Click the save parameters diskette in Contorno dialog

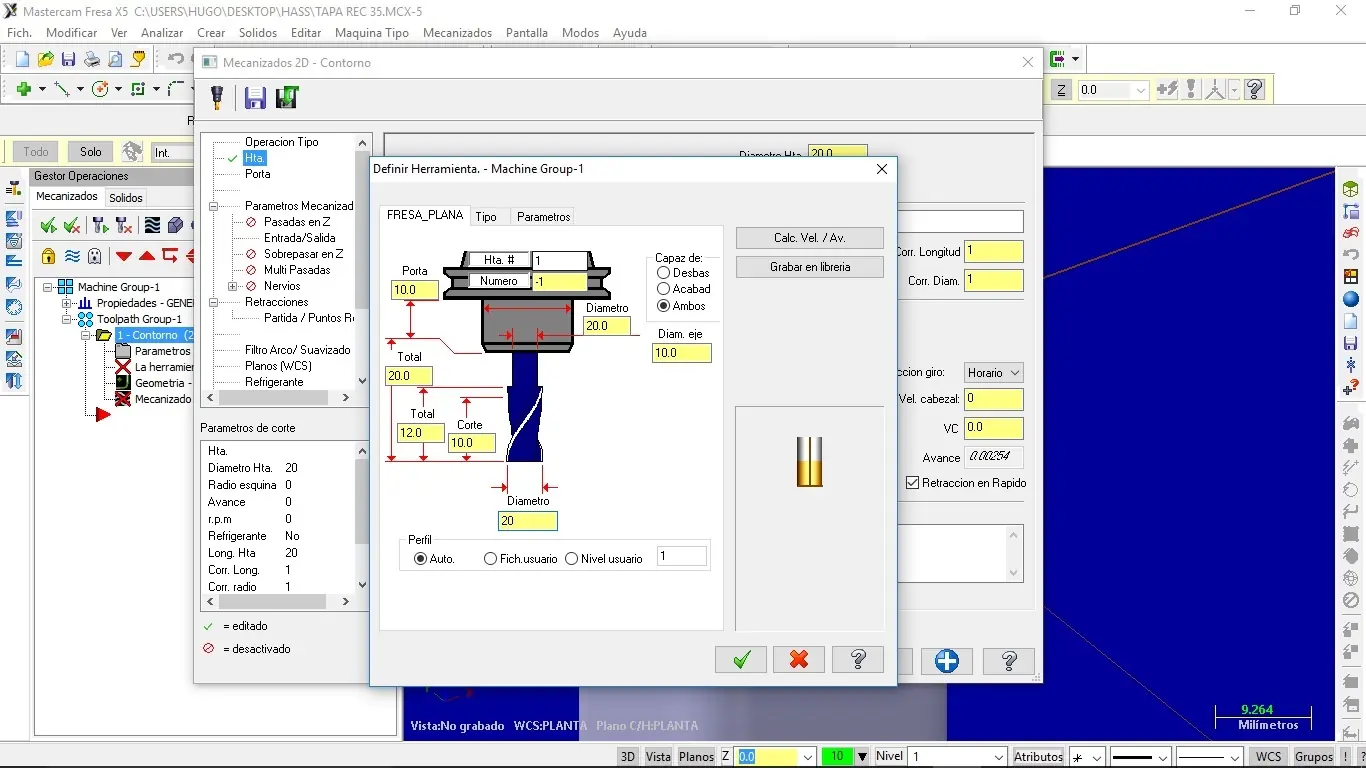coord(255,97)
